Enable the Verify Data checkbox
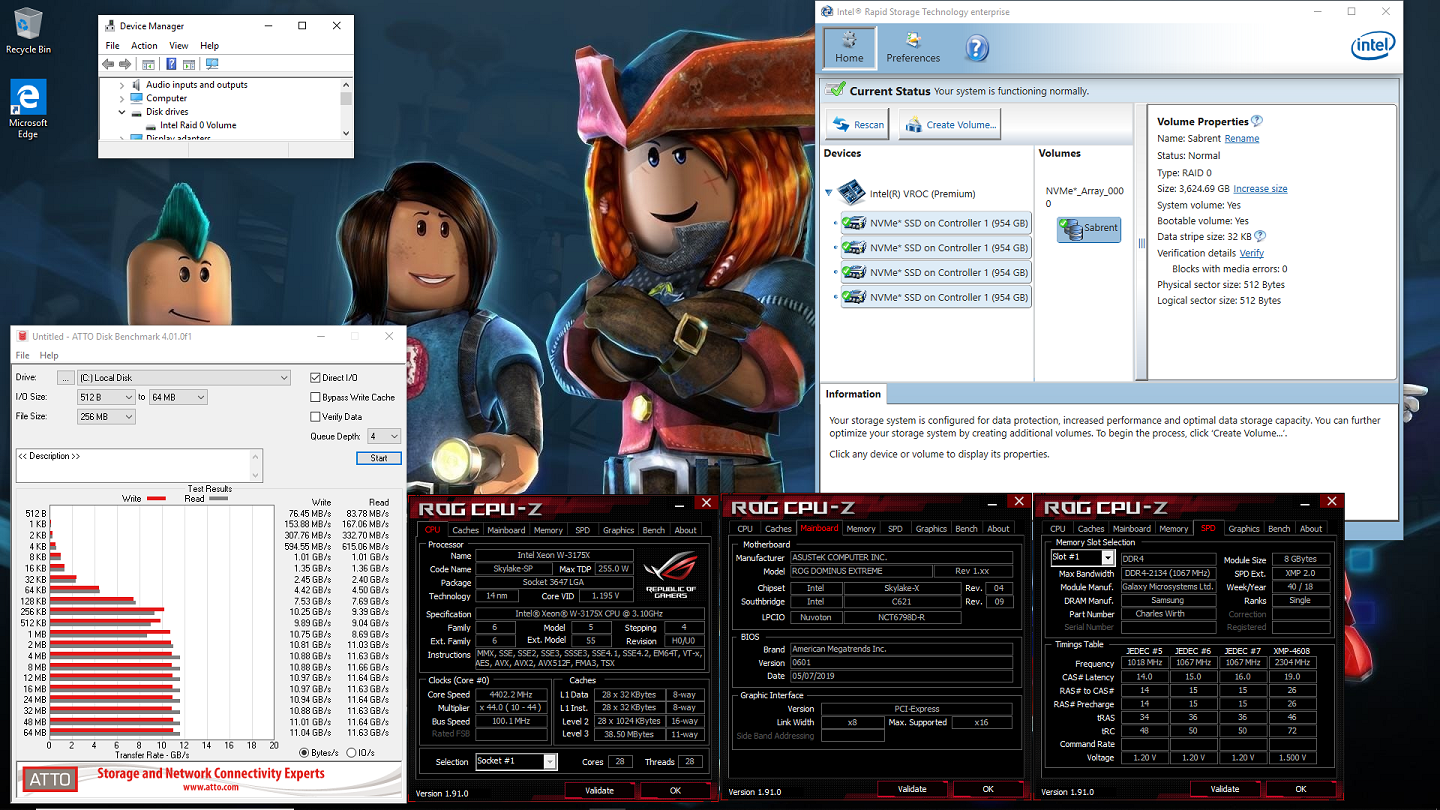 [316, 416]
